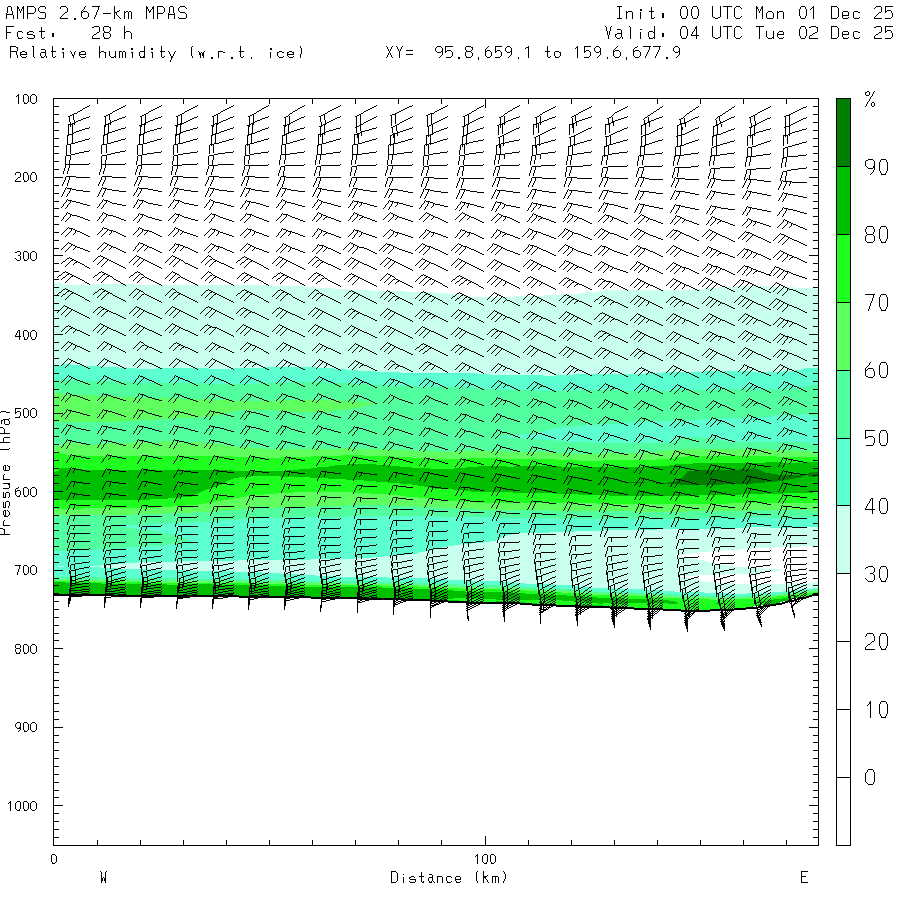Click the 0 distance axis label
This screenshot has height=900, width=900.
(53, 859)
